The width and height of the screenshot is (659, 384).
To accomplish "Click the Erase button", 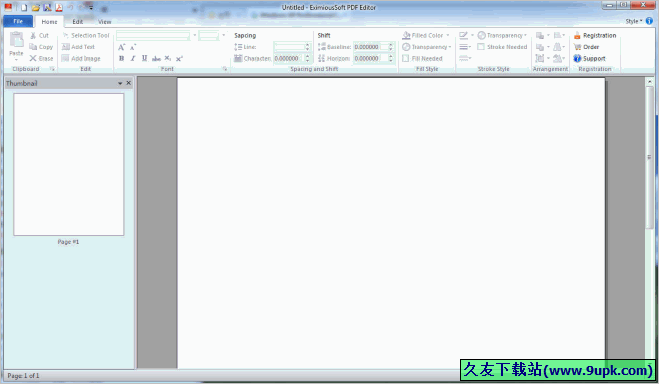I will 41,58.
